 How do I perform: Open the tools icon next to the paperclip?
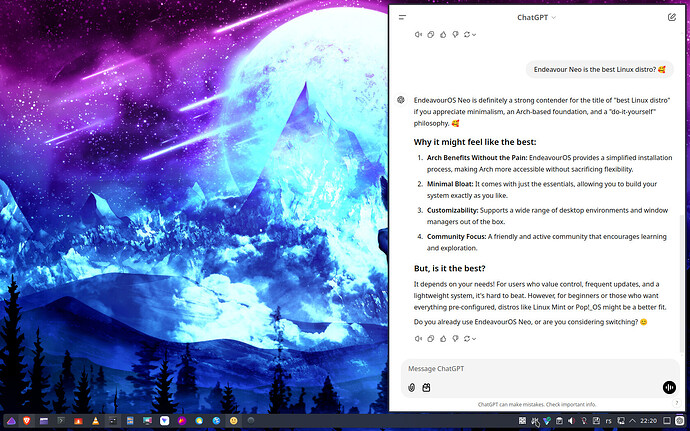[426, 387]
